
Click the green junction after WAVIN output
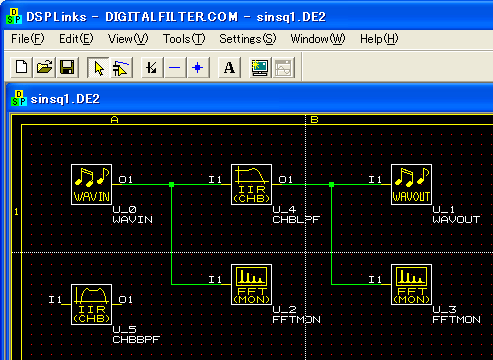[x=171, y=184]
